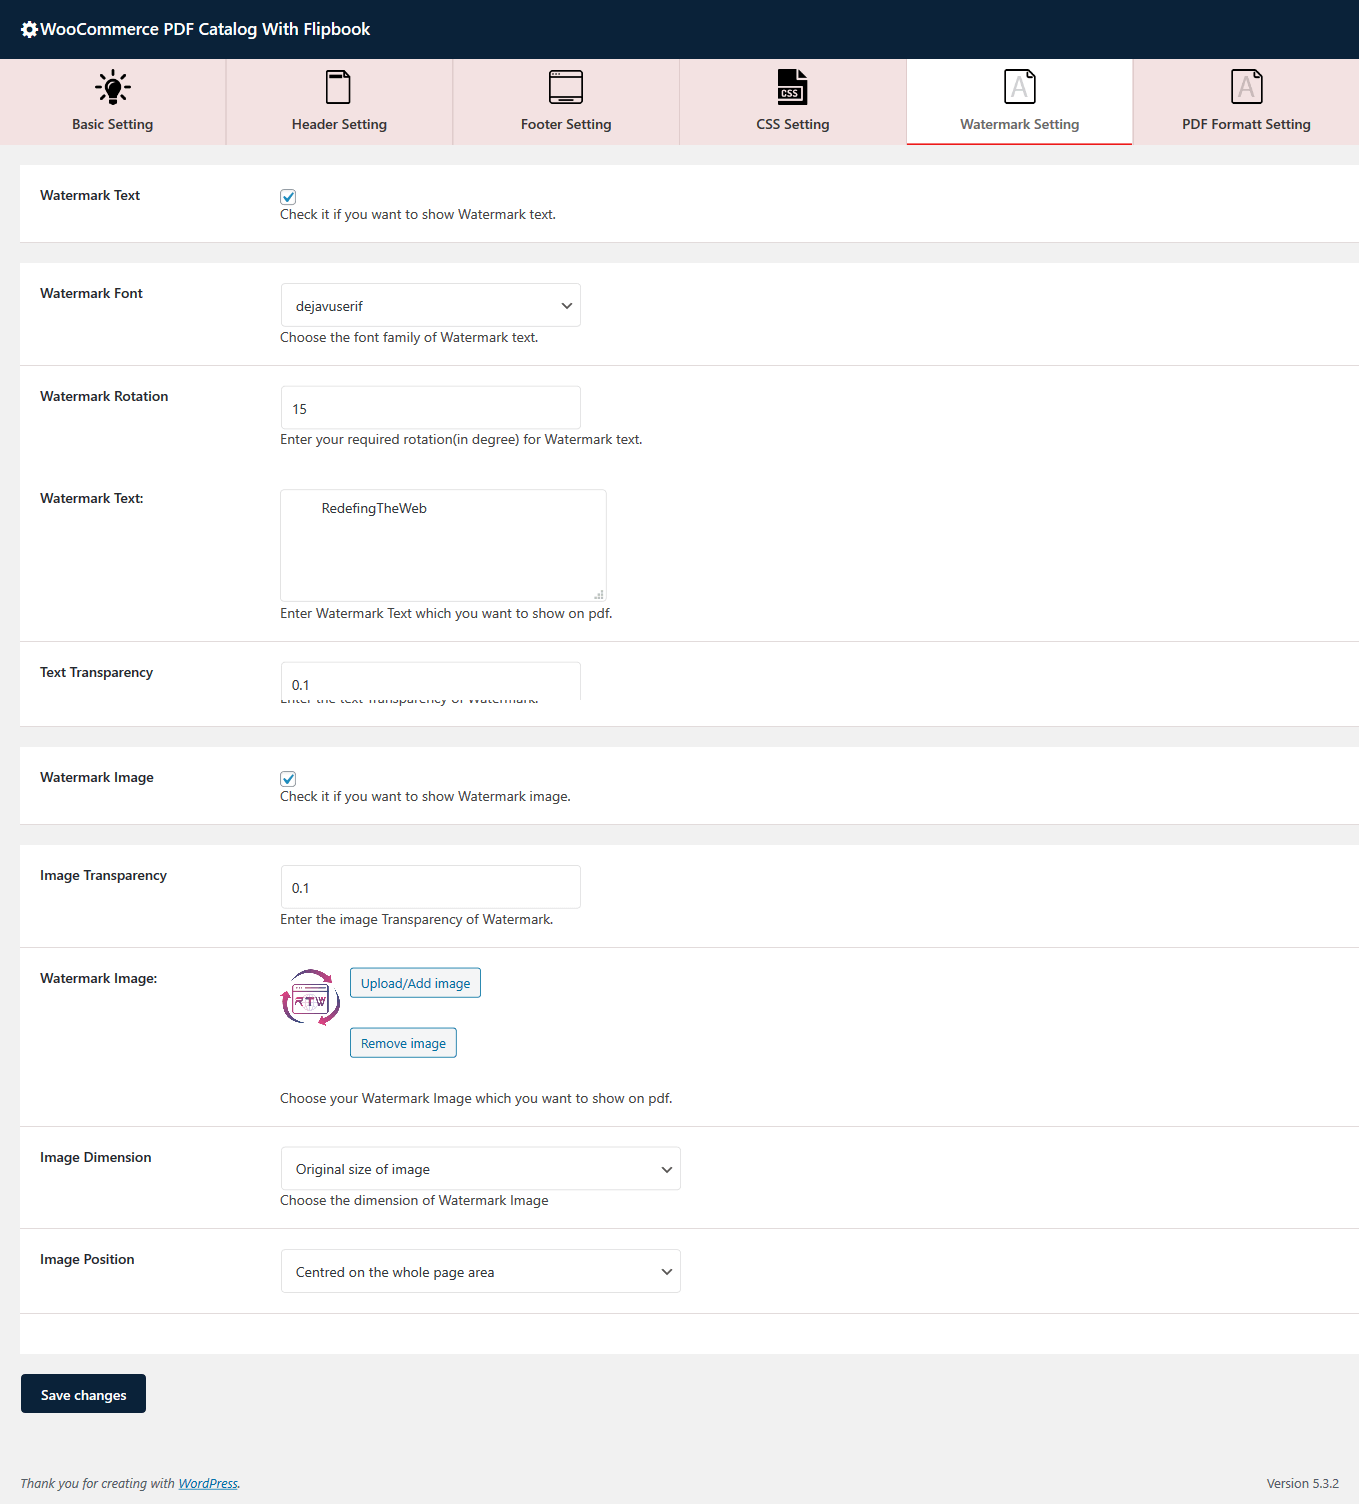Expand the Image Dimension dropdown
The width and height of the screenshot is (1359, 1504).
(x=480, y=1169)
